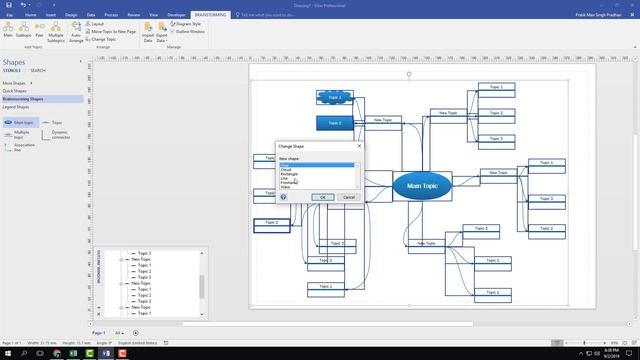Image resolution: width=640 pixels, height=360 pixels.
Task: Select the Main topic stencil shape
Action: pos(20,122)
